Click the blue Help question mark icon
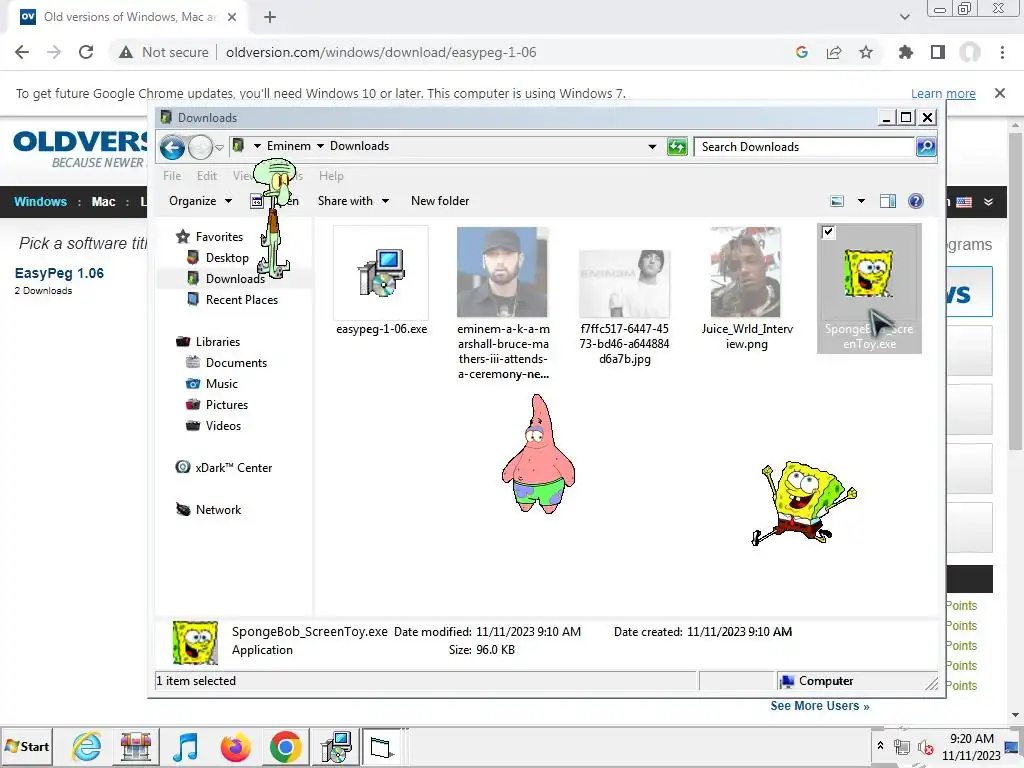This screenshot has width=1024, height=768. pos(916,201)
